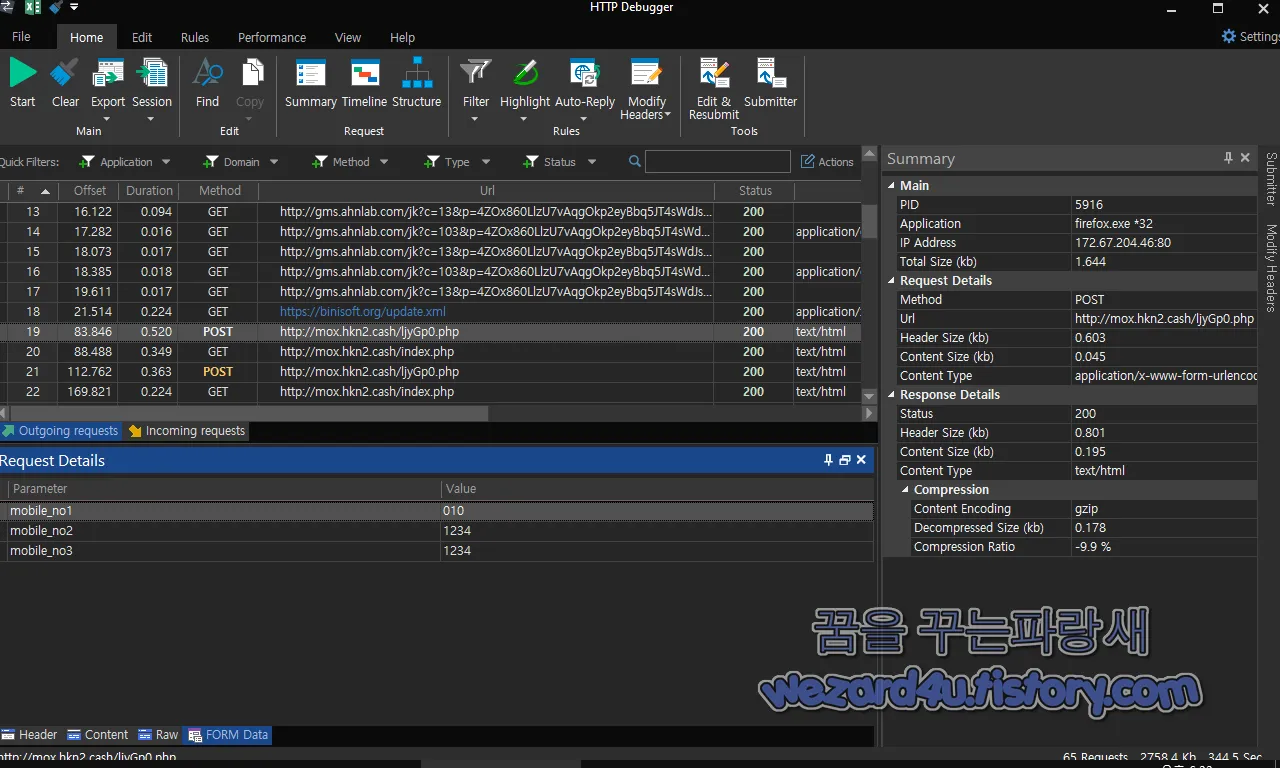Open the binisoft.org update.xml link
This screenshot has height=768, width=1280.
coord(363,312)
